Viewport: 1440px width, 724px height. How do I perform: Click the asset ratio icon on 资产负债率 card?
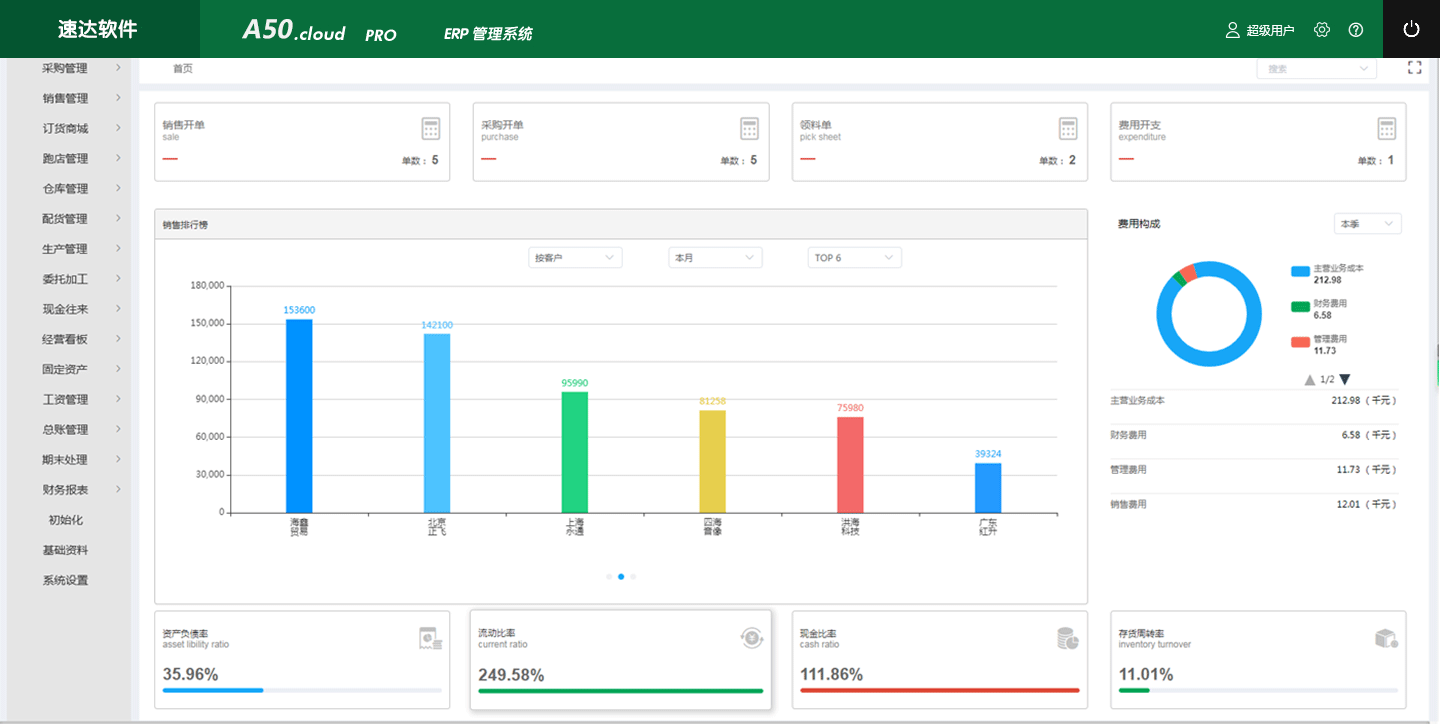[430, 637]
